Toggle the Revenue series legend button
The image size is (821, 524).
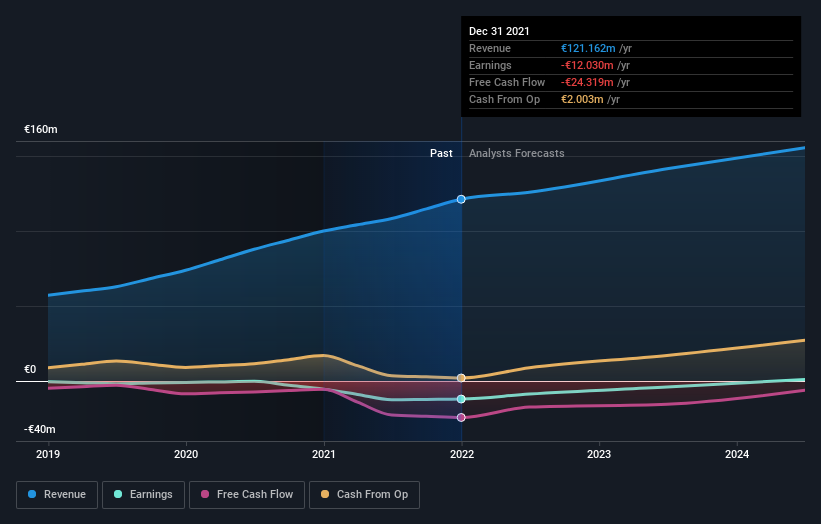57,495
